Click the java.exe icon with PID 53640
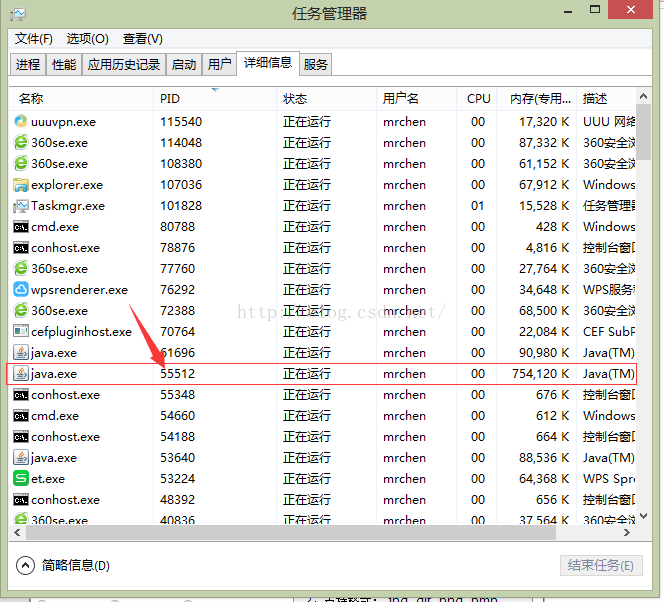Image resolution: width=664 pixels, height=602 pixels. (x=21, y=458)
